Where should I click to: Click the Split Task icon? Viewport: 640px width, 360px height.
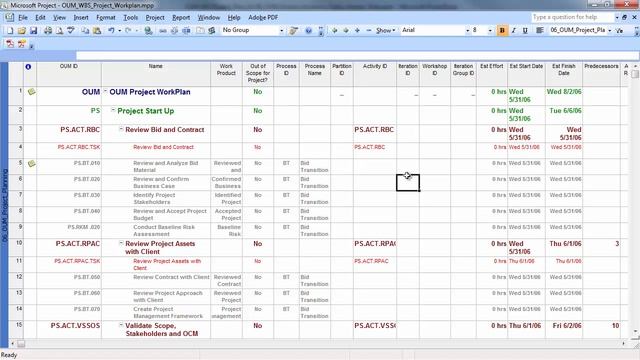[x=186, y=31]
